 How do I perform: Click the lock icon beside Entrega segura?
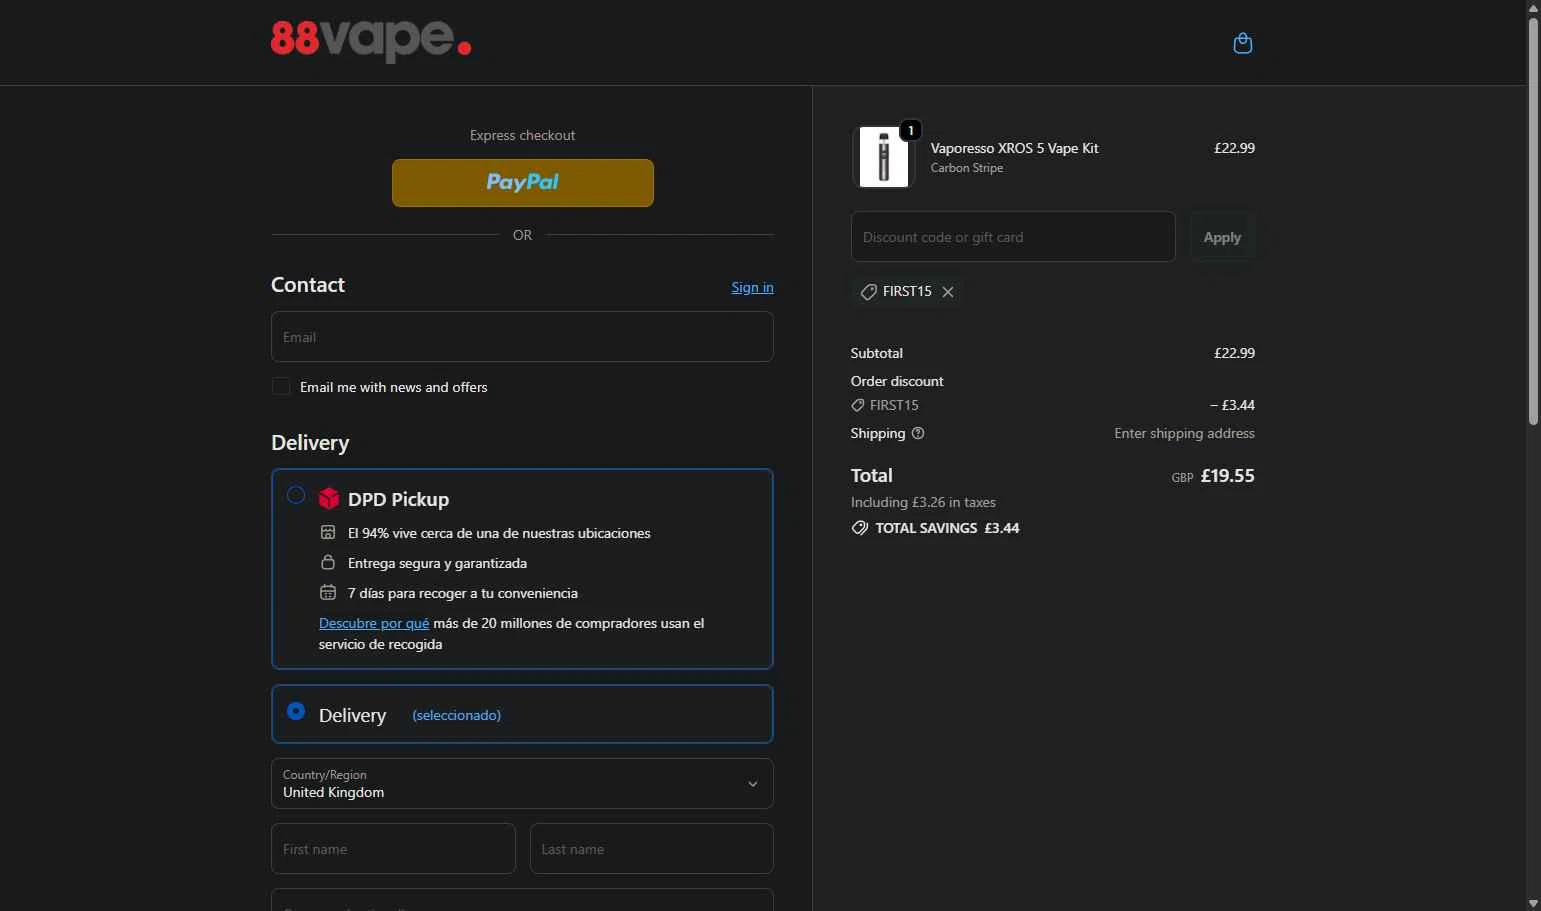pos(327,562)
